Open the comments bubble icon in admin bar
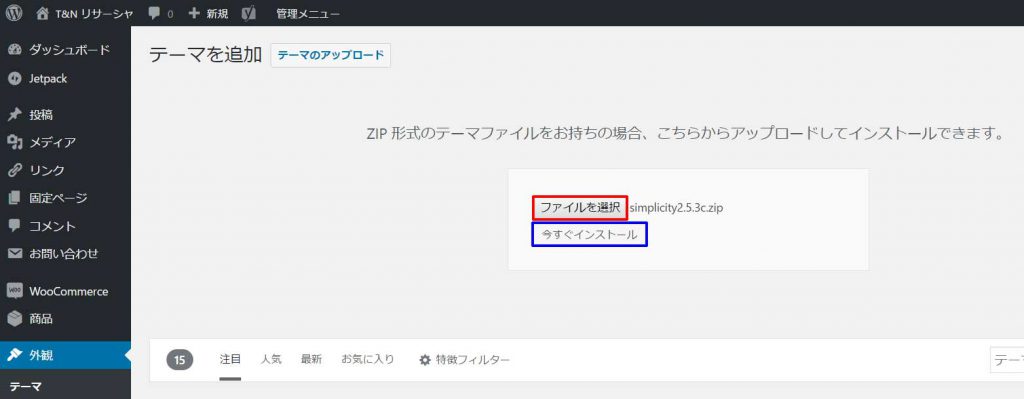1024x399 pixels. click(x=154, y=13)
